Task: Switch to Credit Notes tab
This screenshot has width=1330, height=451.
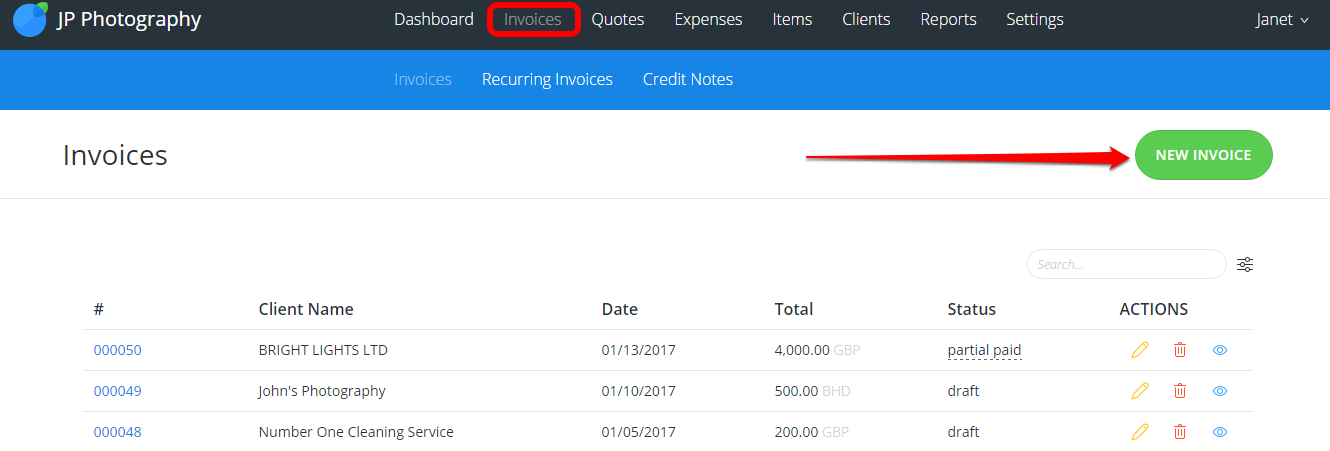Action: tap(688, 79)
